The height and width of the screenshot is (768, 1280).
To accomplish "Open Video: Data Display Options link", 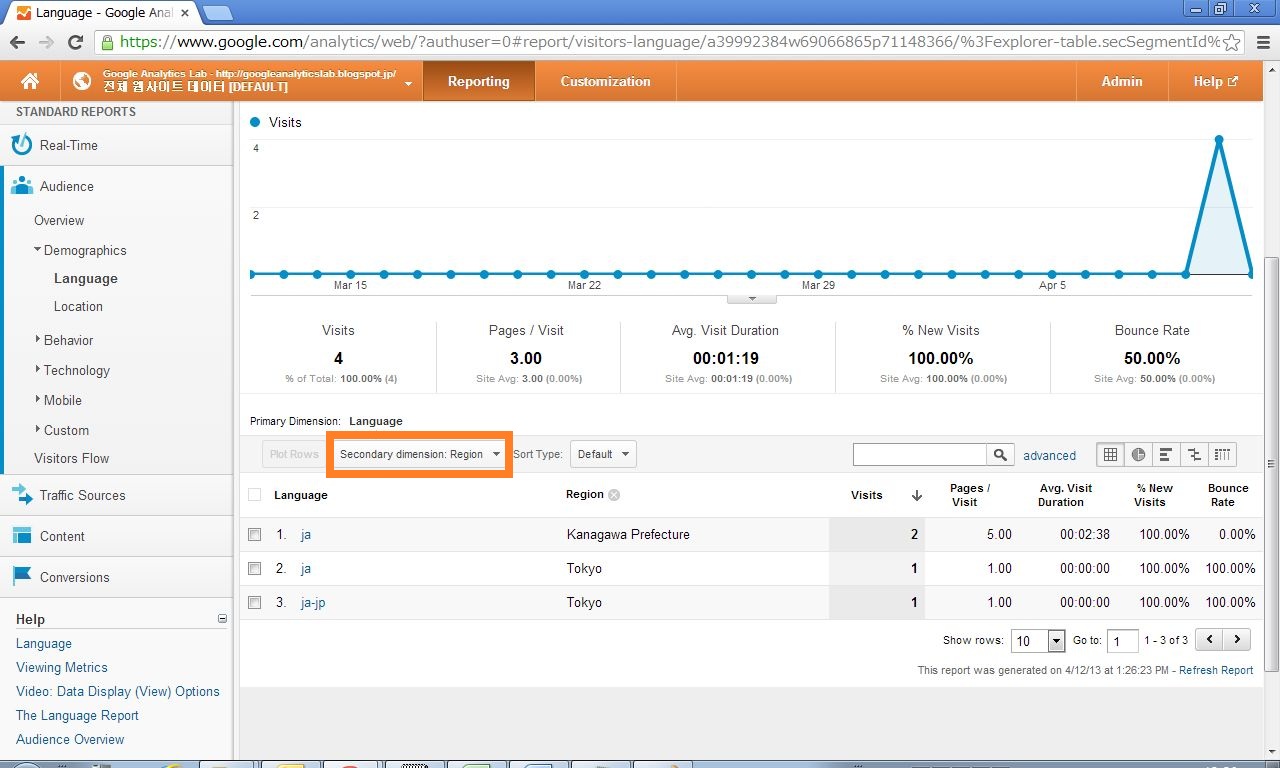I will (118, 691).
